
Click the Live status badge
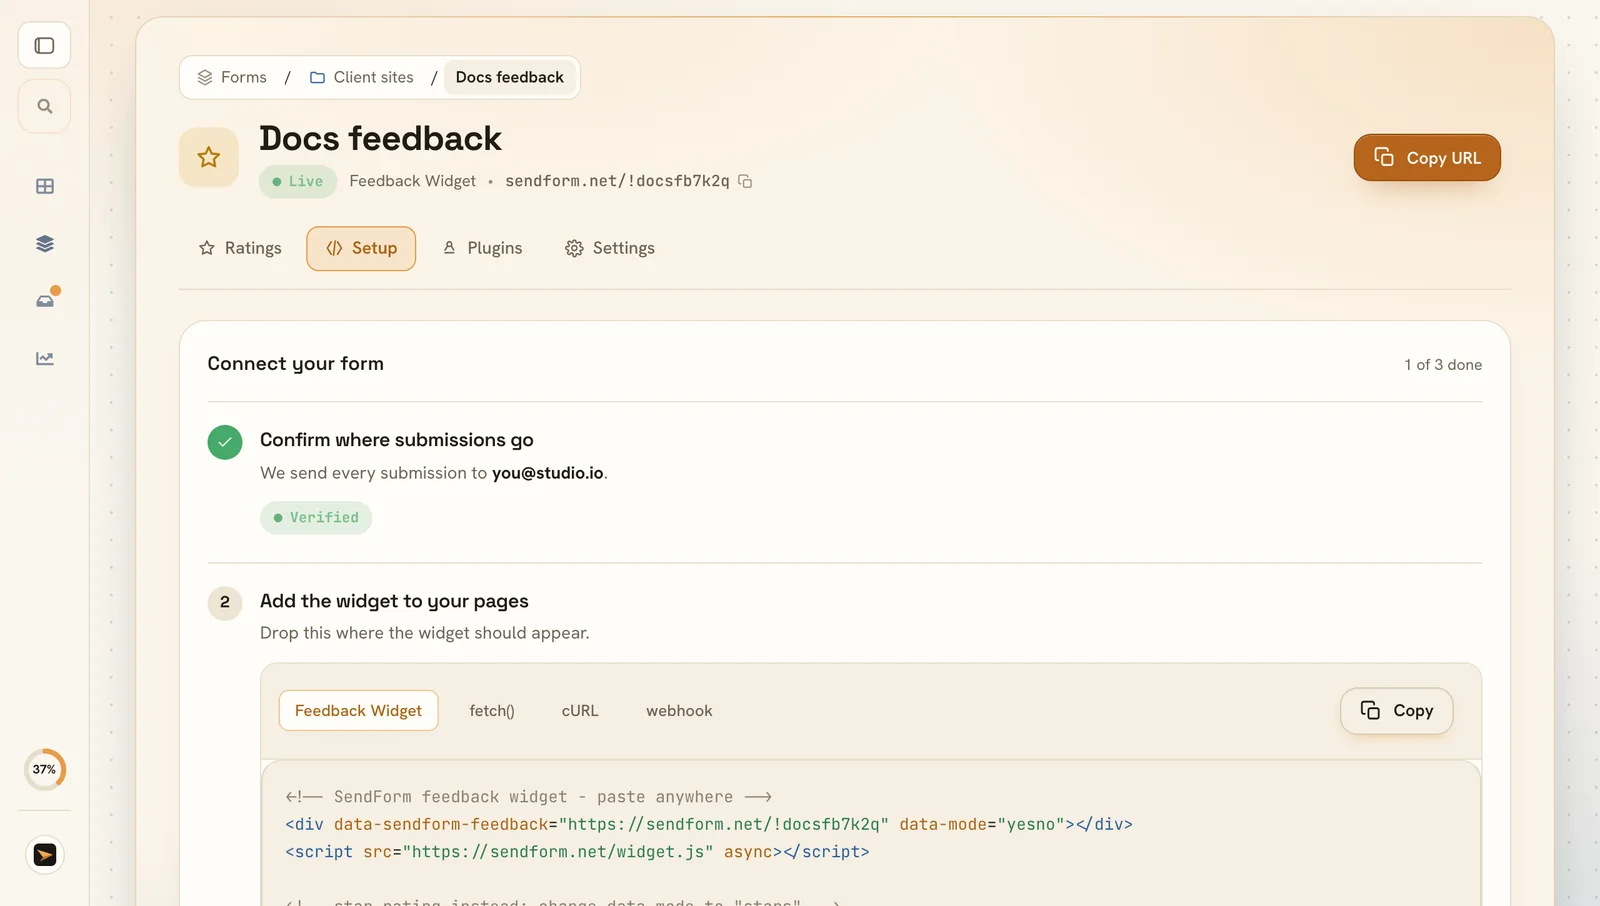[x=298, y=181]
